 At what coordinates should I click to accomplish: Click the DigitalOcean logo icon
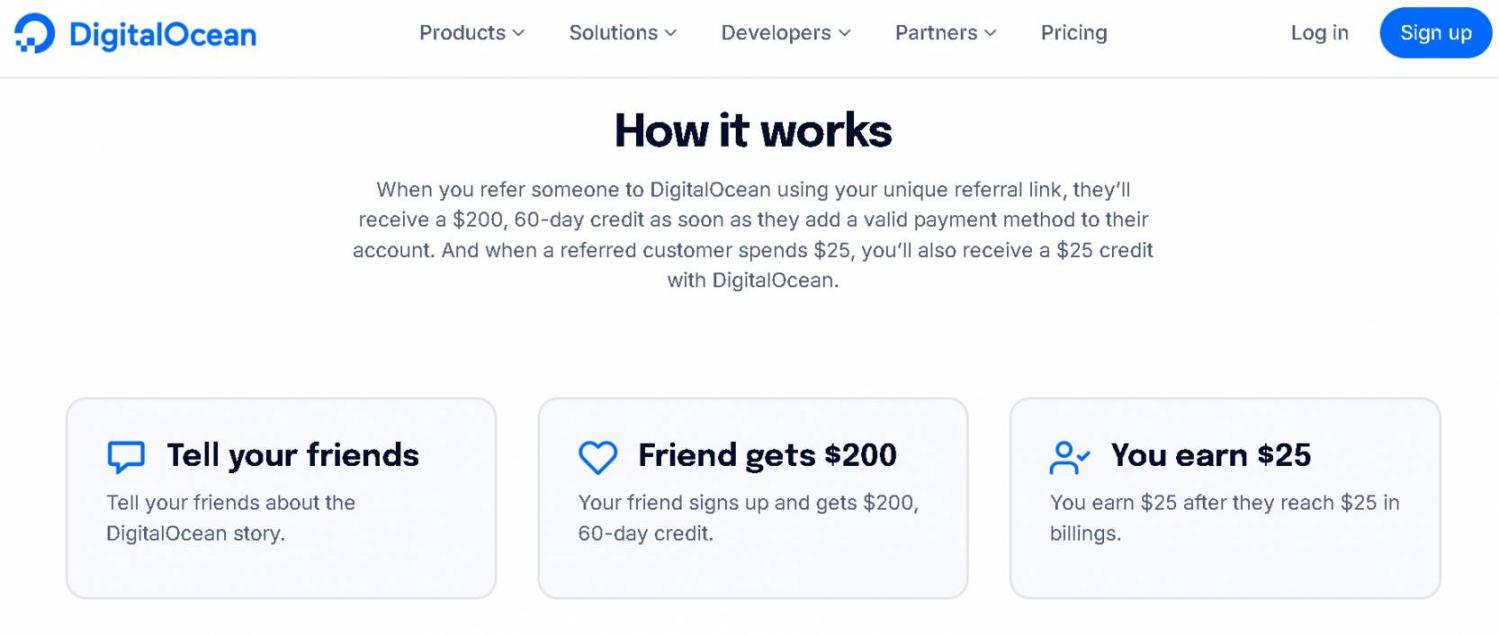pyautogui.click(x=36, y=33)
